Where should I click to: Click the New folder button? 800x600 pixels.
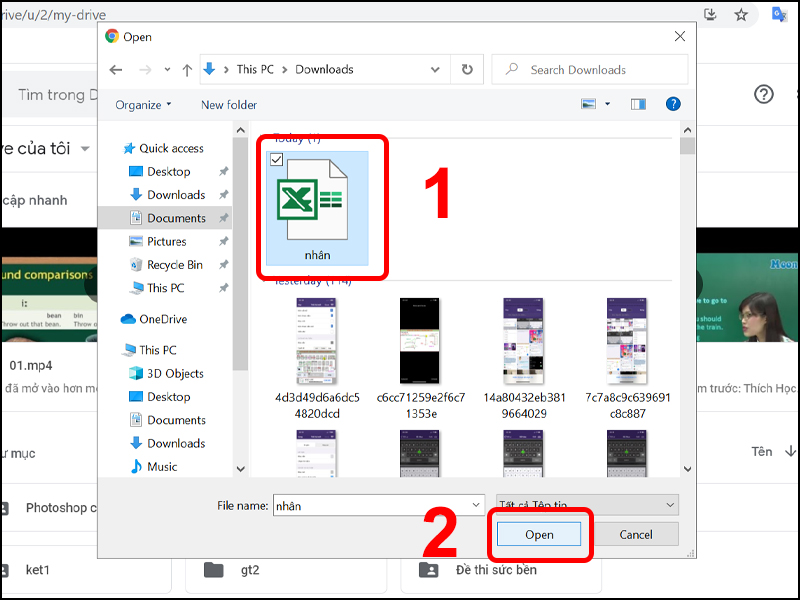pos(228,104)
